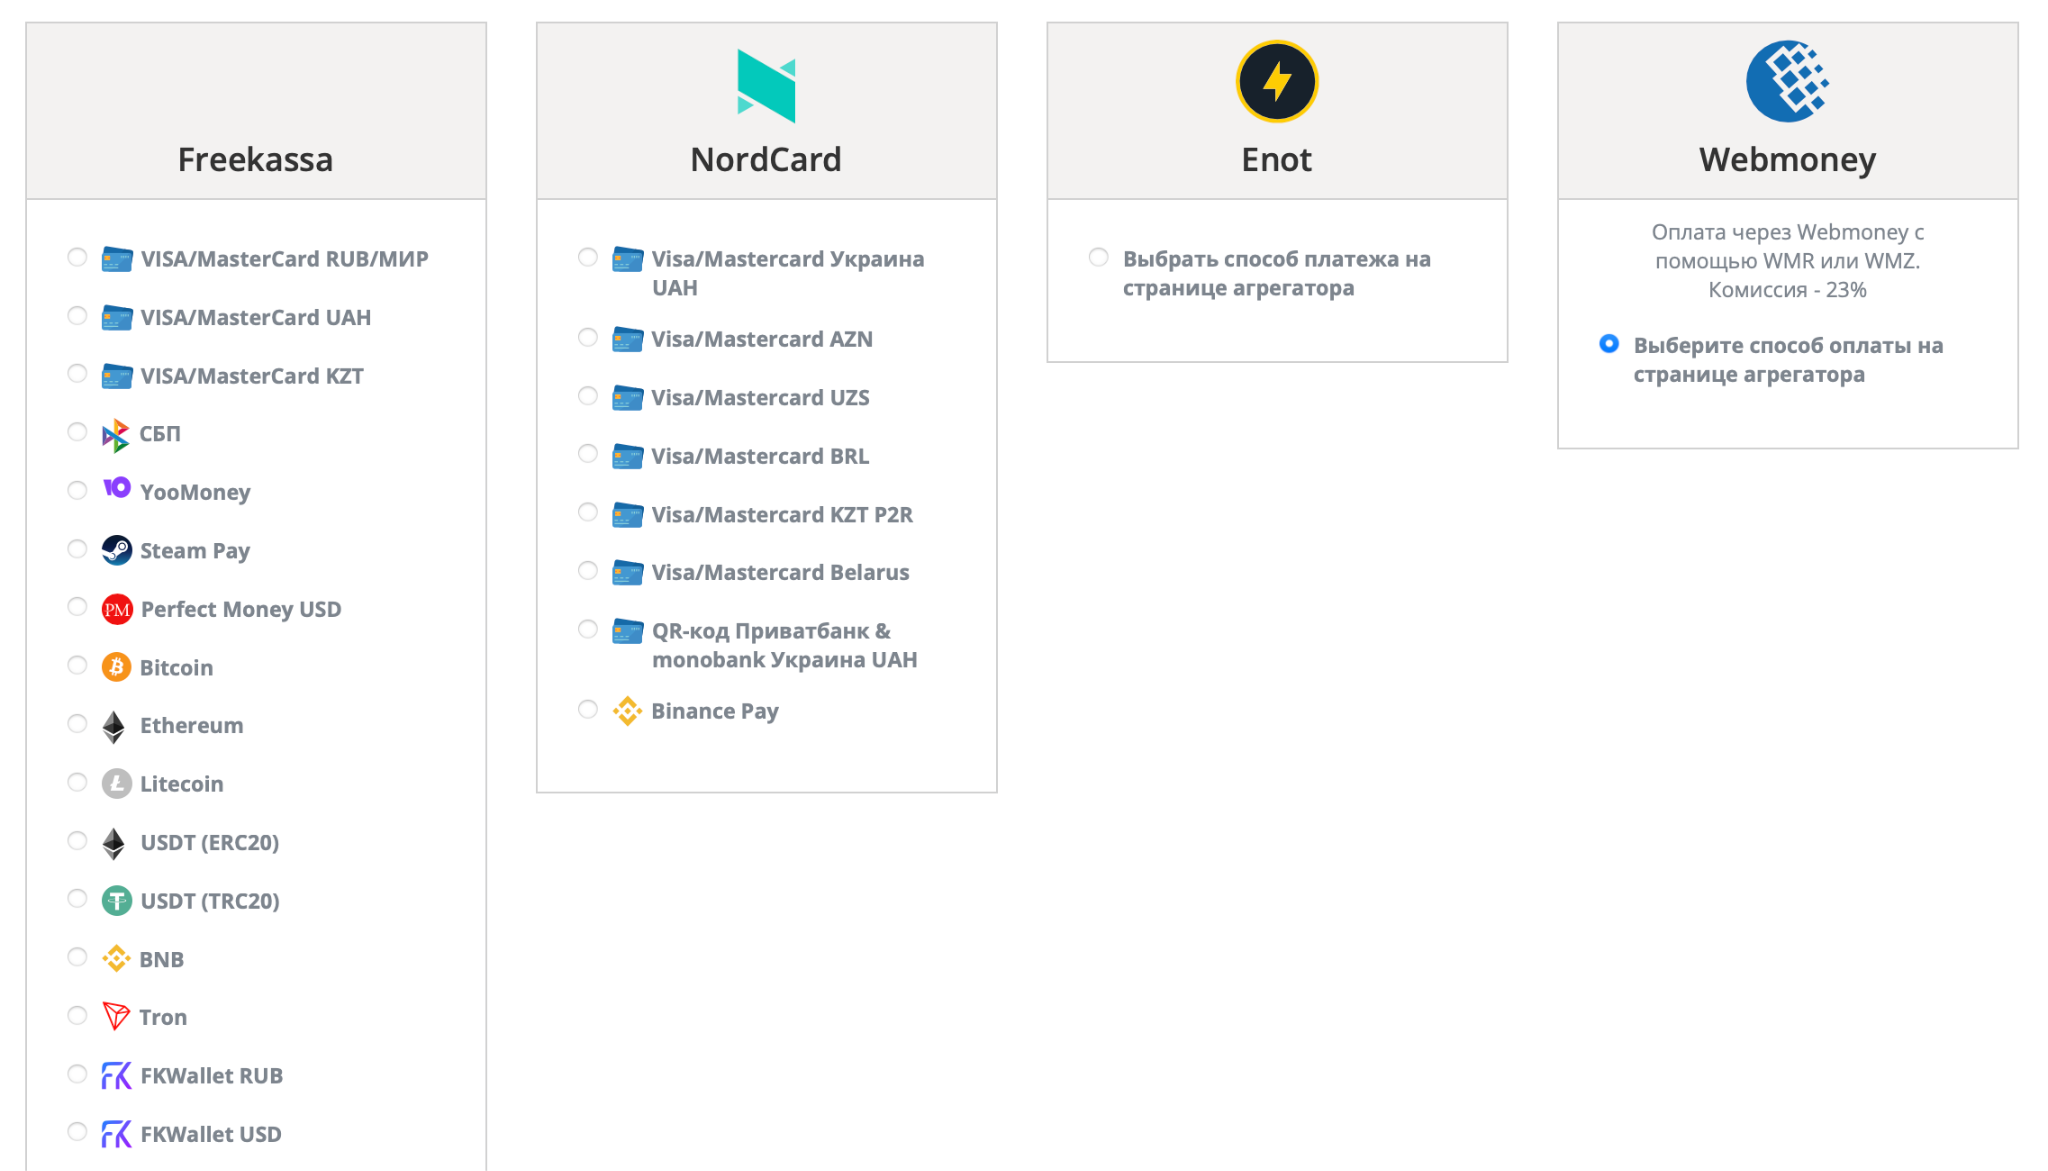Select the Visa/Mastercard Украина UAH radio button
Image resolution: width=2048 pixels, height=1171 pixels.
[x=588, y=257]
